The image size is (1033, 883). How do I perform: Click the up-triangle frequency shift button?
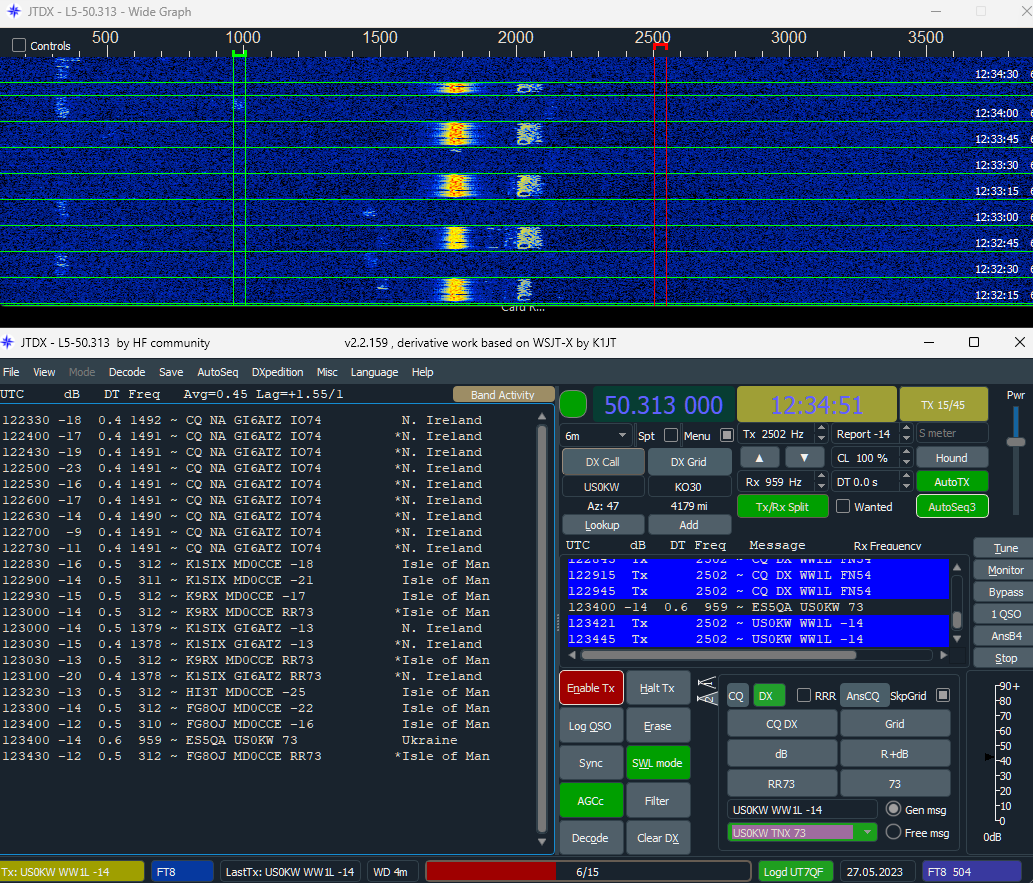click(759, 457)
